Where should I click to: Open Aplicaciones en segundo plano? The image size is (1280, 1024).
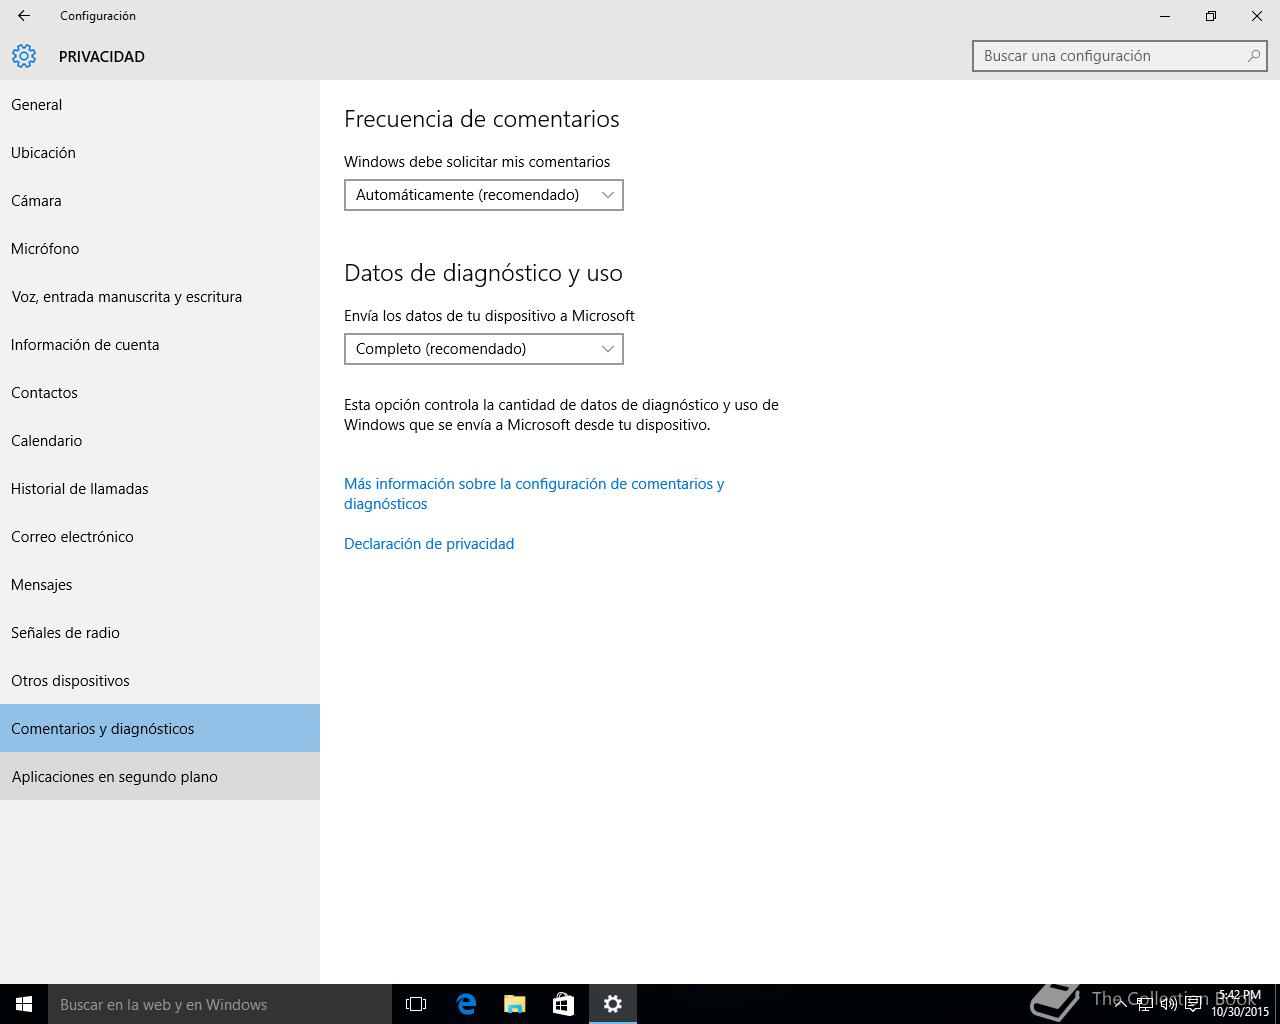coord(160,776)
